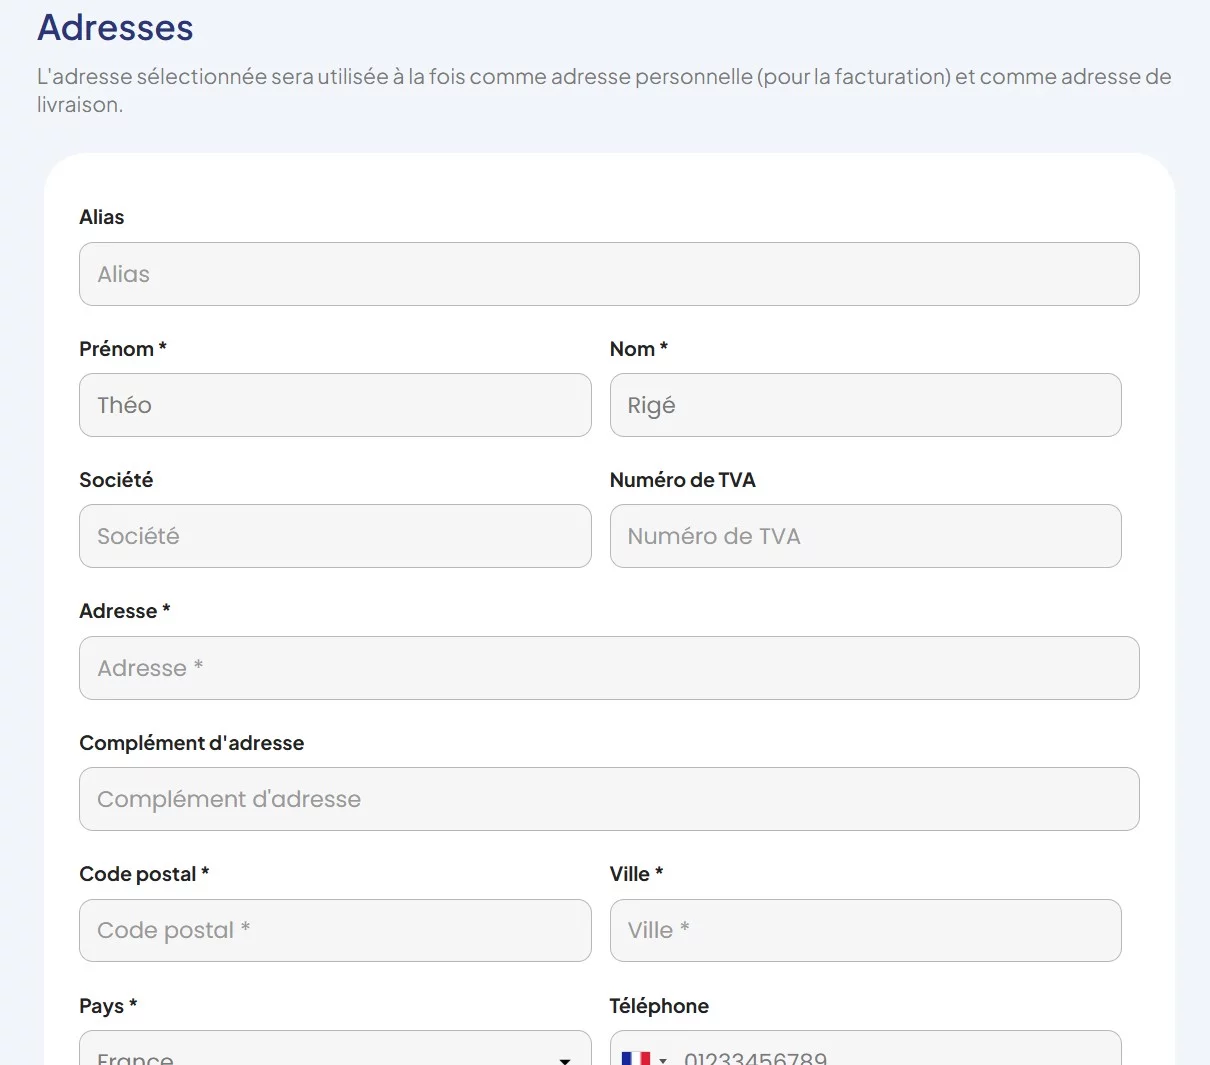Click the Numéro de TVA label
This screenshot has height=1065, width=1210.
point(682,480)
